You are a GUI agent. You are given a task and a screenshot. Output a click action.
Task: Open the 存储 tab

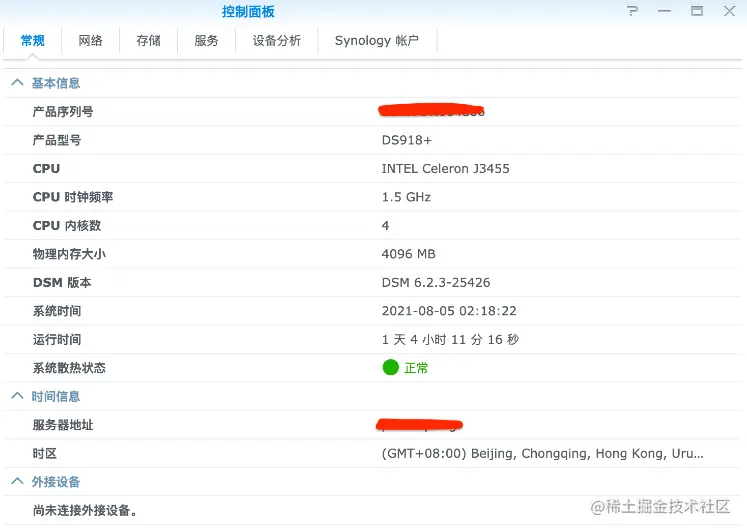[x=149, y=41]
